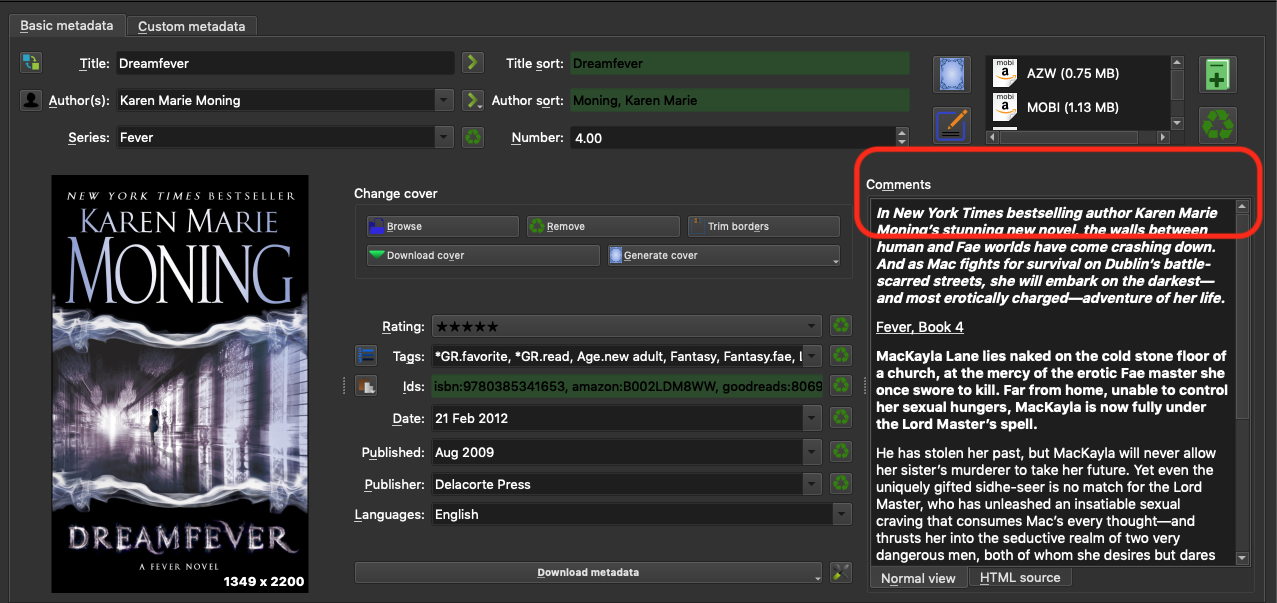
Task: Select the AZW format Amazon icon
Action: click(x=1005, y=73)
